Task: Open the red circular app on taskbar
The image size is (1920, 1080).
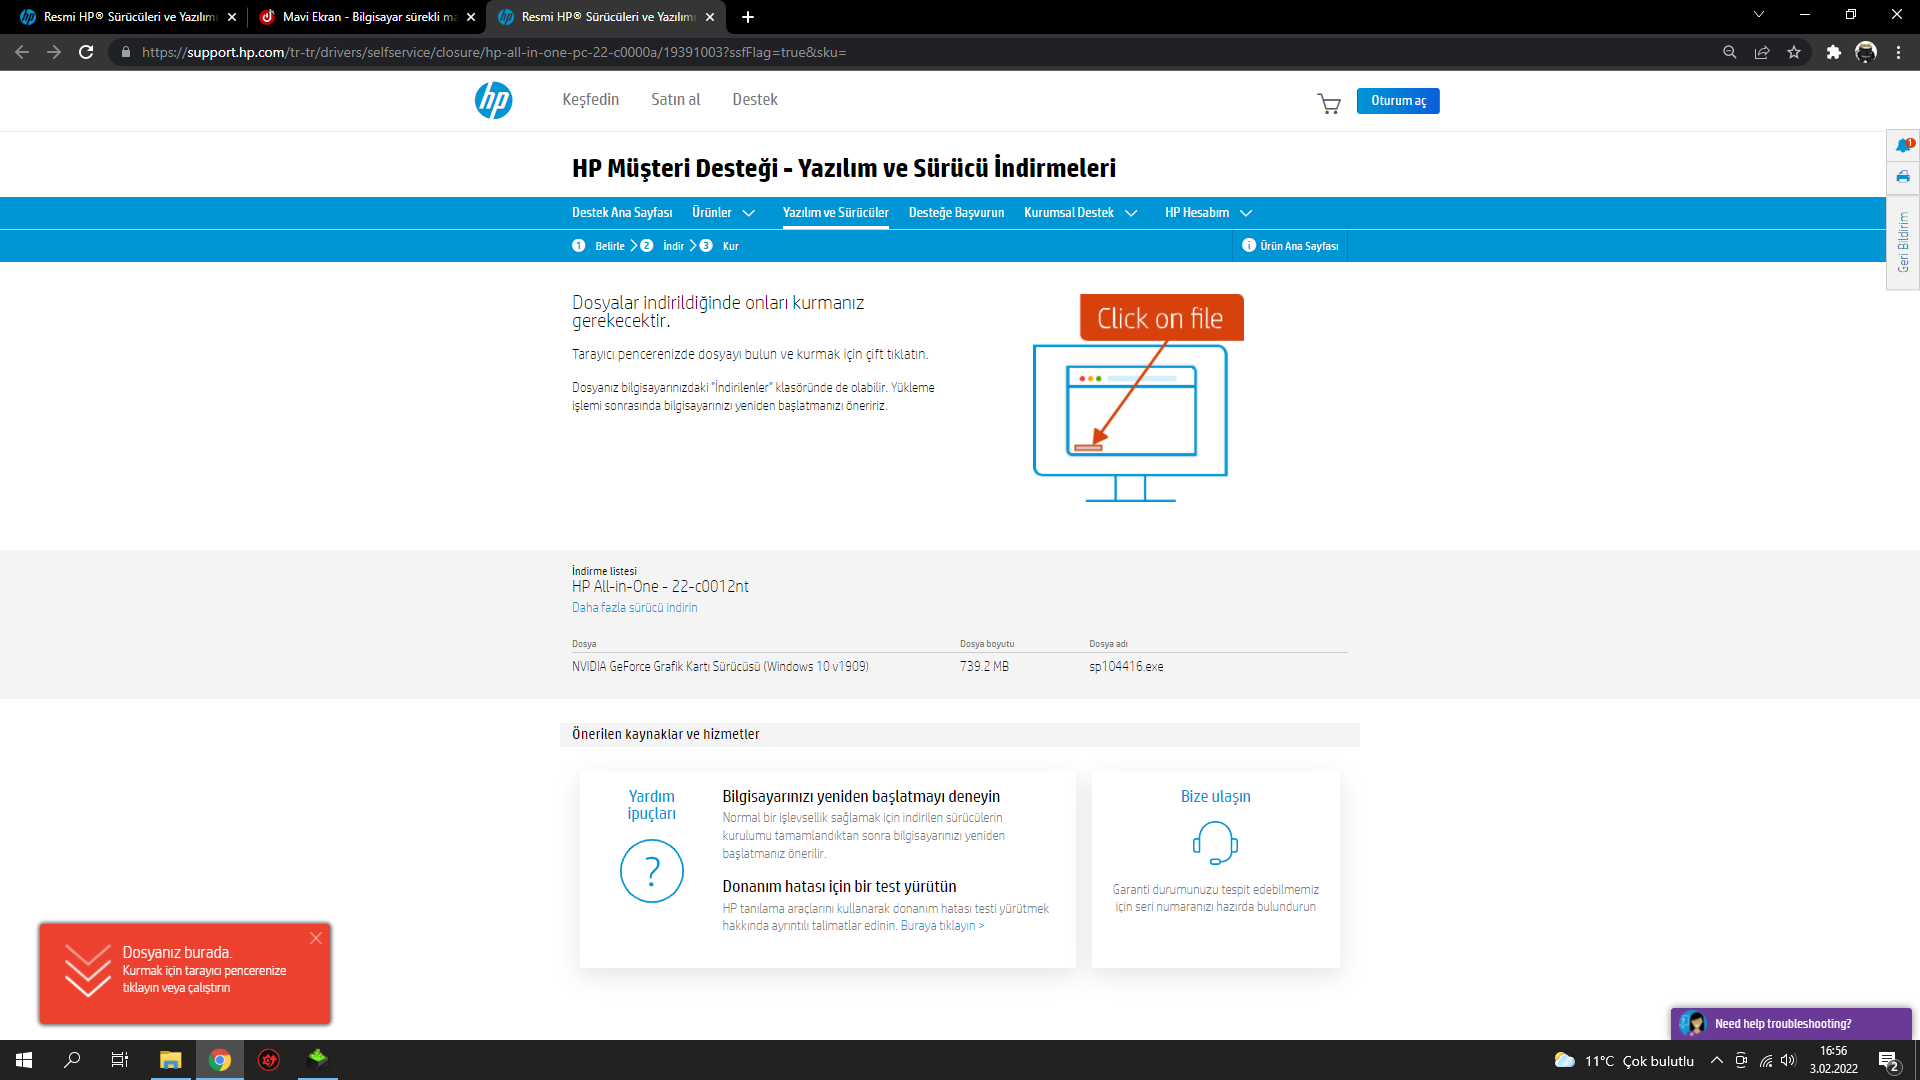Action: pos(269,1060)
